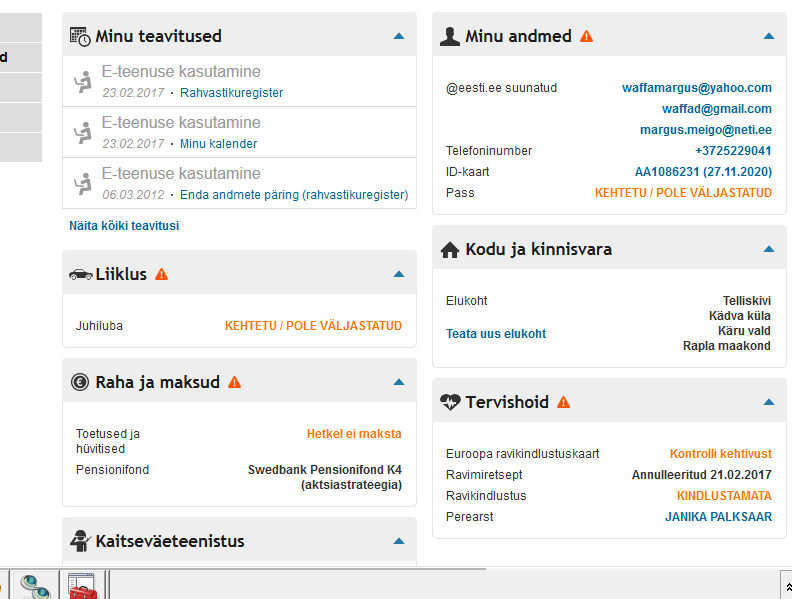The image size is (792, 599).
Task: Click the heart icon beside Tervishoid
Action: coord(450,402)
